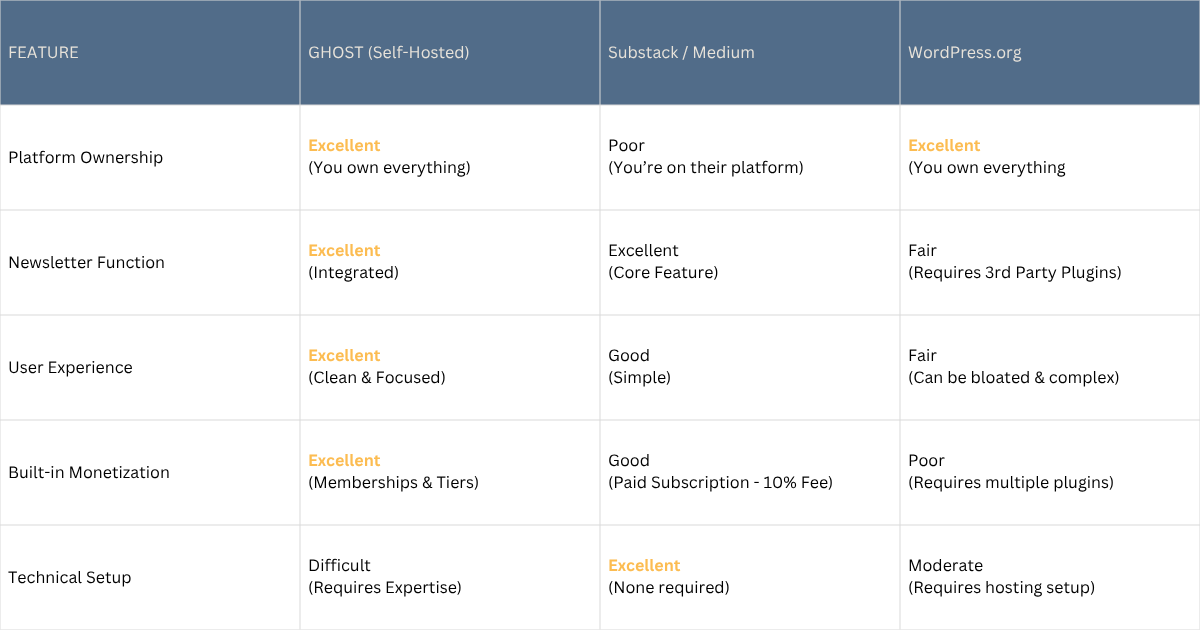1200x630 pixels.
Task: Click the User Experience row label
Action: (x=150, y=367)
